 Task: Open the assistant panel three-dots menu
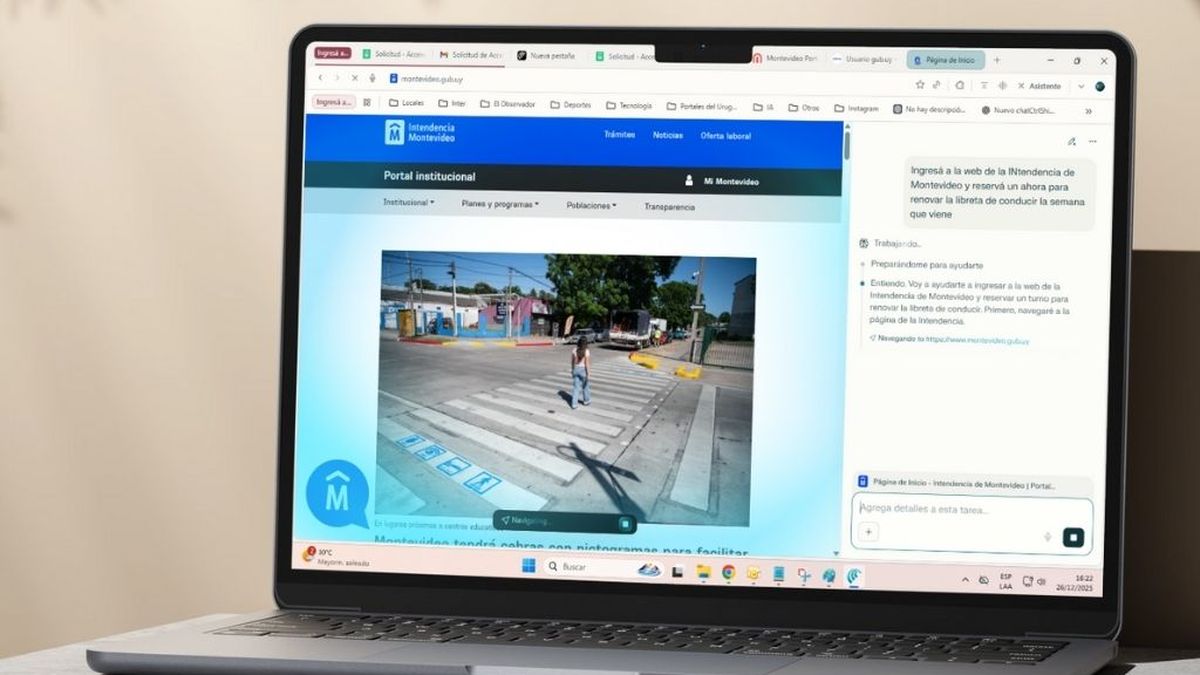click(x=1092, y=142)
